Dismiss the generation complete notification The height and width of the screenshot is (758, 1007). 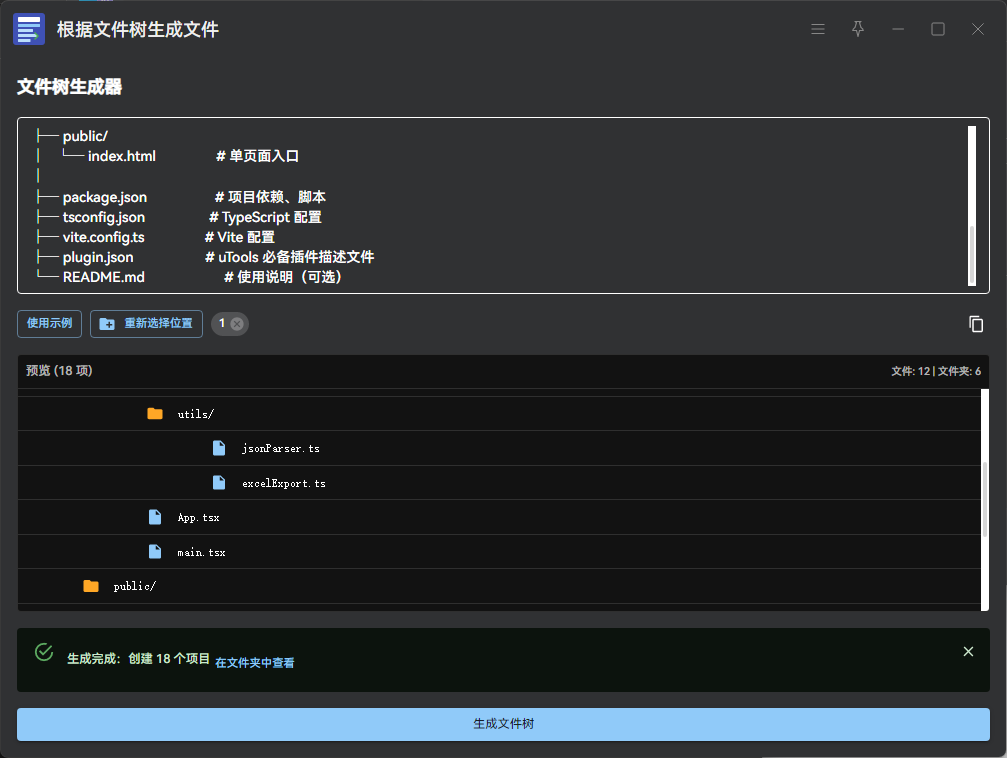point(968,652)
